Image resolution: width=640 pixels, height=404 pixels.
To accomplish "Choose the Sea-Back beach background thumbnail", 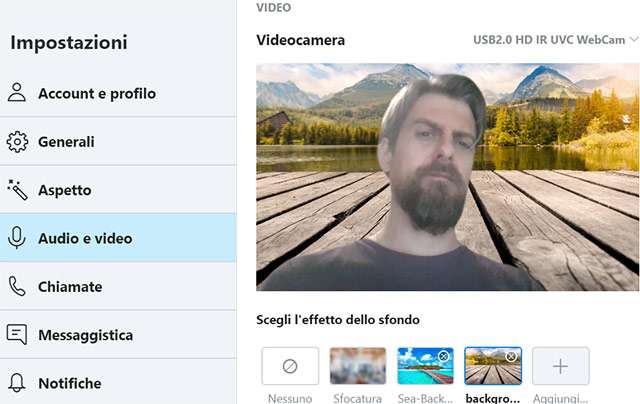I will pyautogui.click(x=425, y=366).
